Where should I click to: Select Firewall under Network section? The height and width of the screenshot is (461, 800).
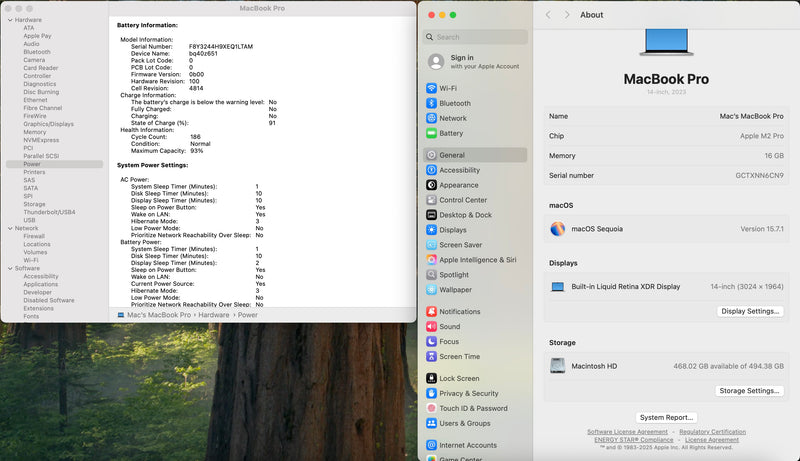(34, 236)
